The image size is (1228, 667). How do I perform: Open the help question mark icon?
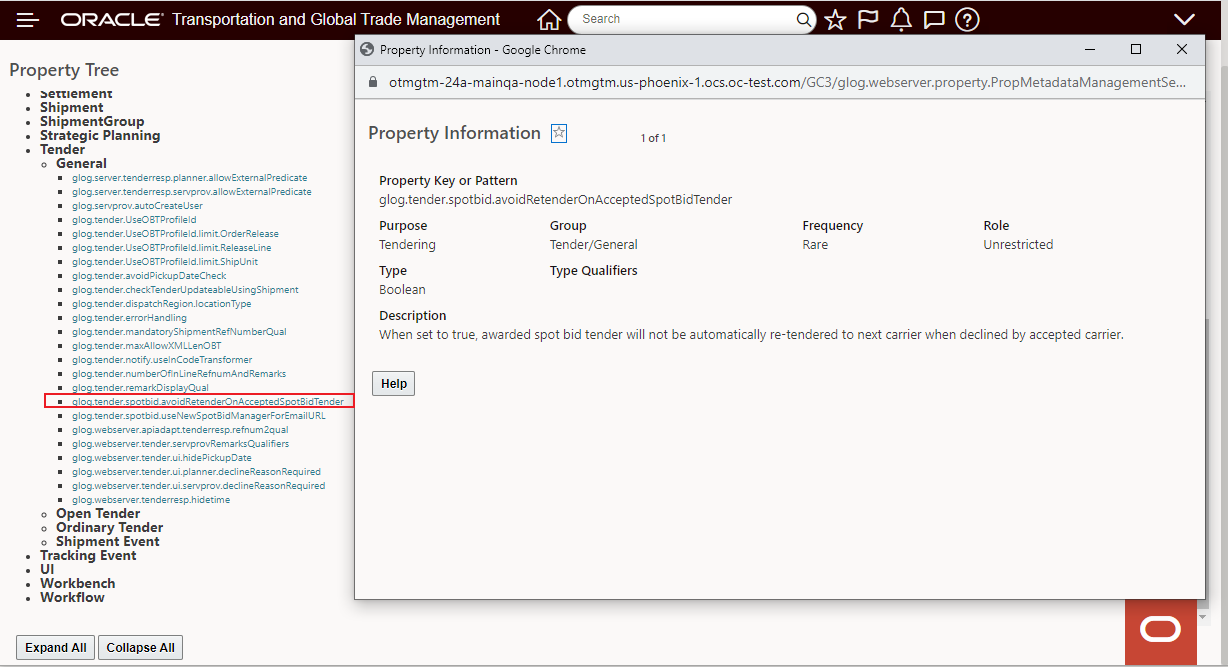click(967, 19)
